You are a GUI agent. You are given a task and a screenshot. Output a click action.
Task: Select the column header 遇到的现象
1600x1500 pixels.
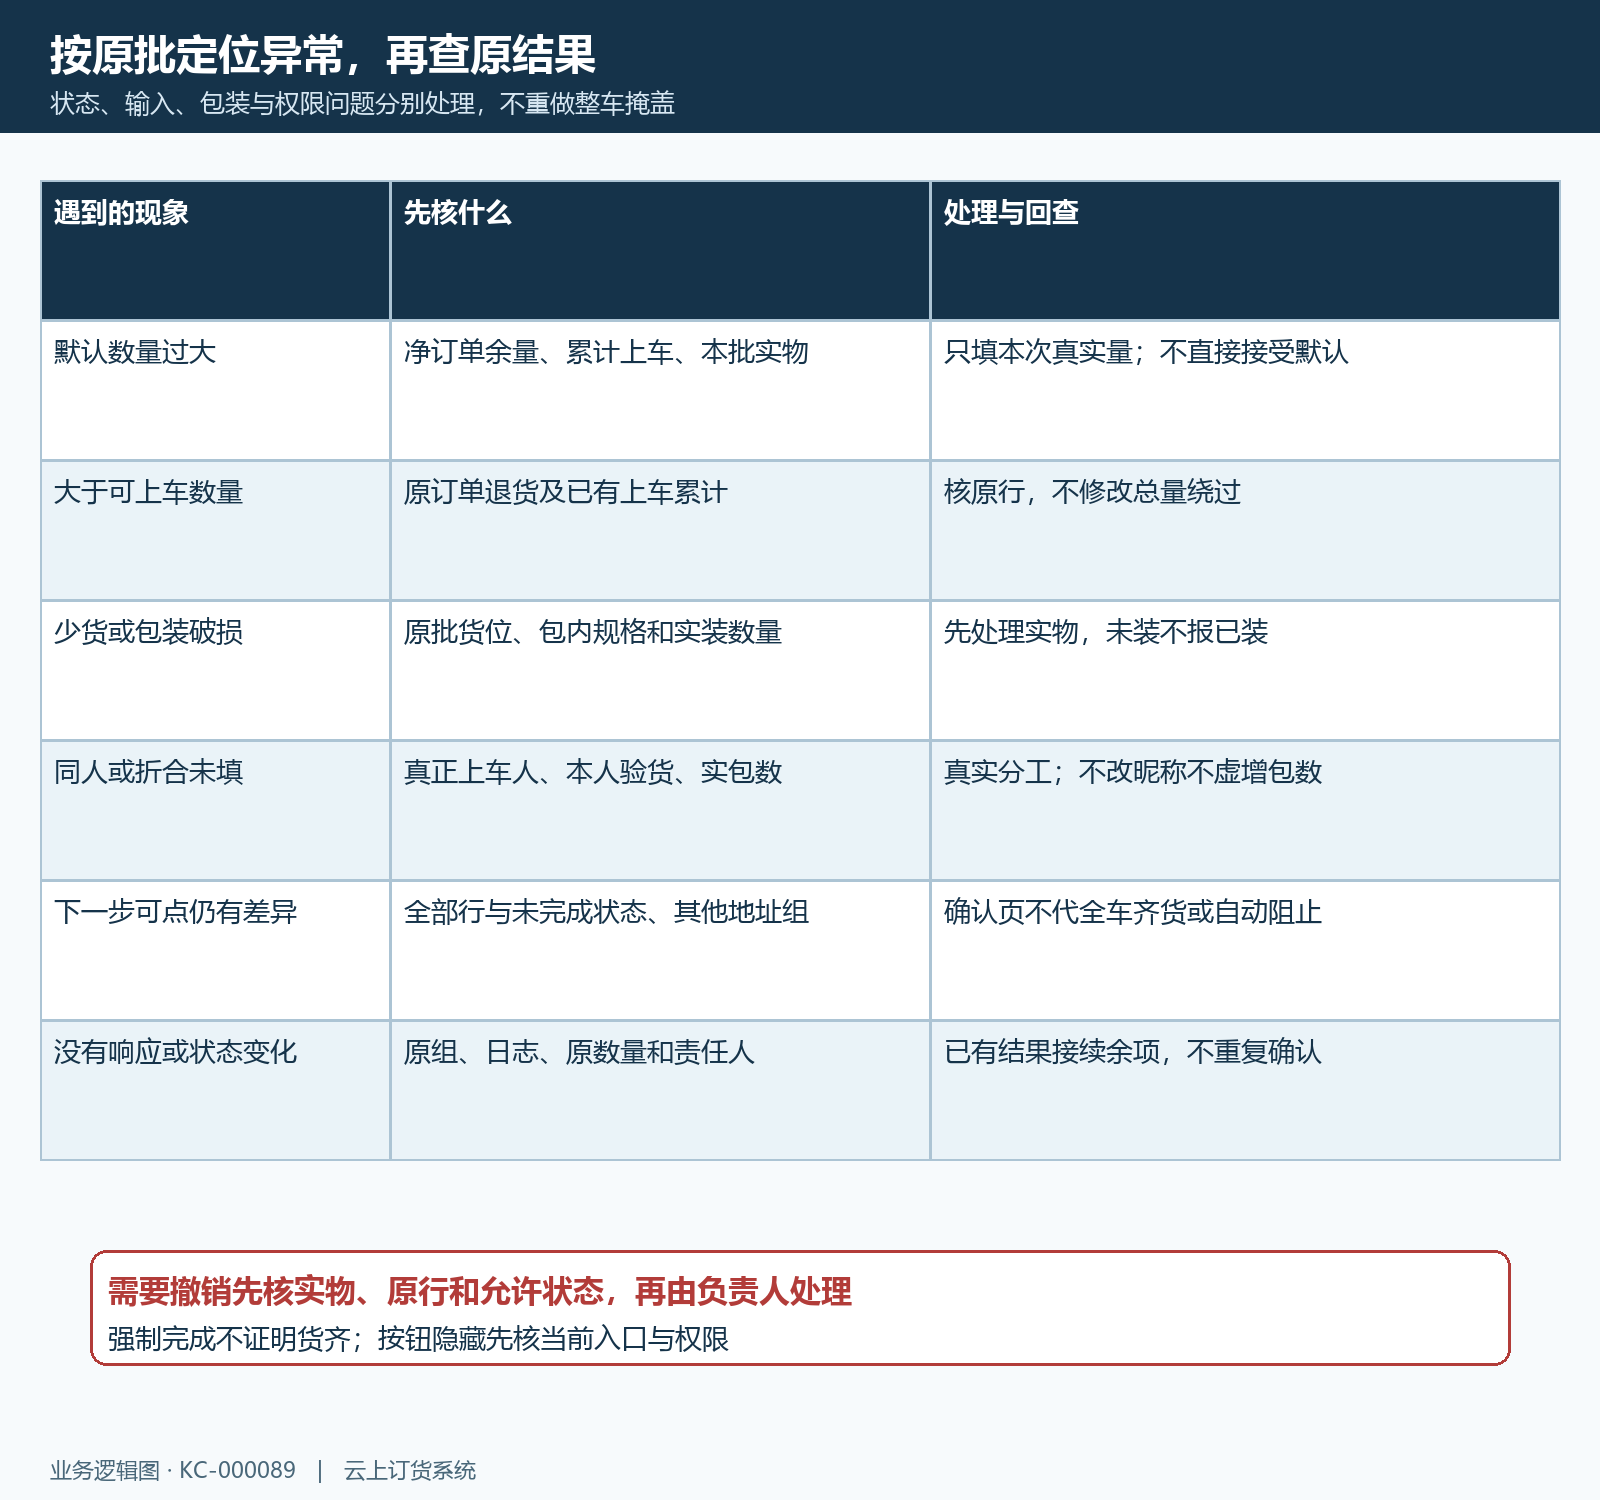click(215, 250)
